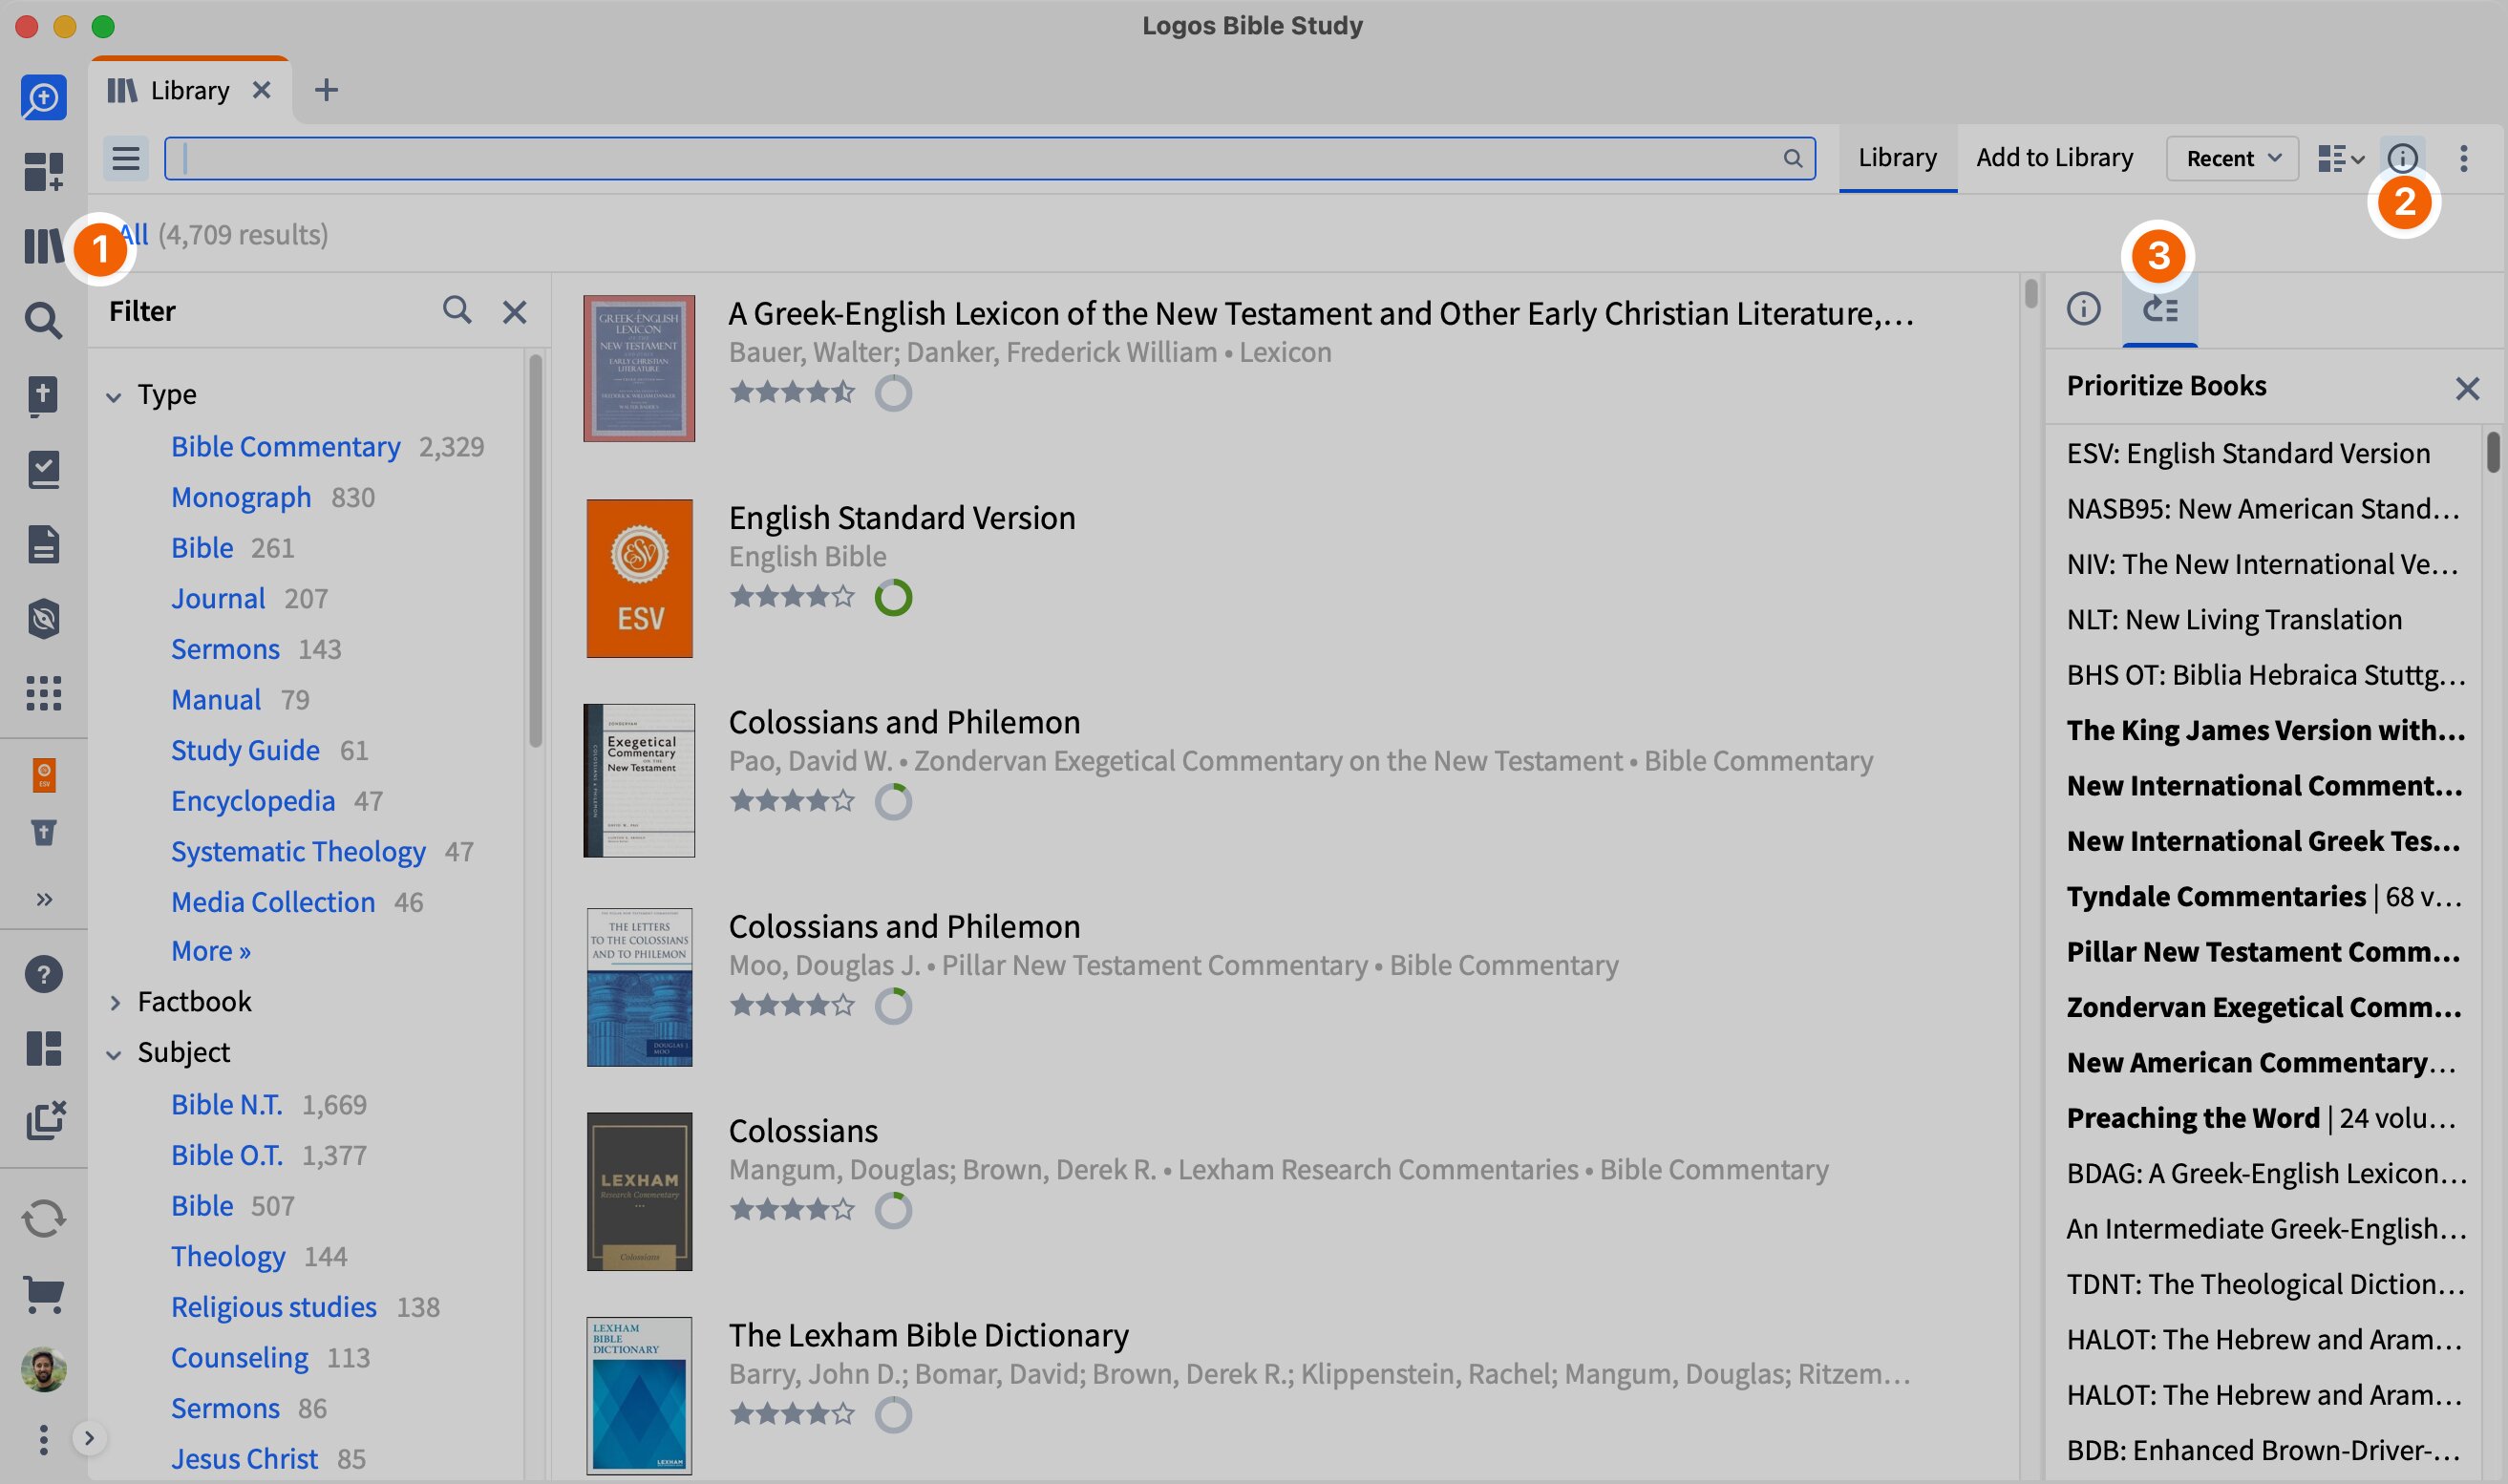Screen dimensions: 2508x1484
Task: Select the Library view tab
Action: 1897,157
